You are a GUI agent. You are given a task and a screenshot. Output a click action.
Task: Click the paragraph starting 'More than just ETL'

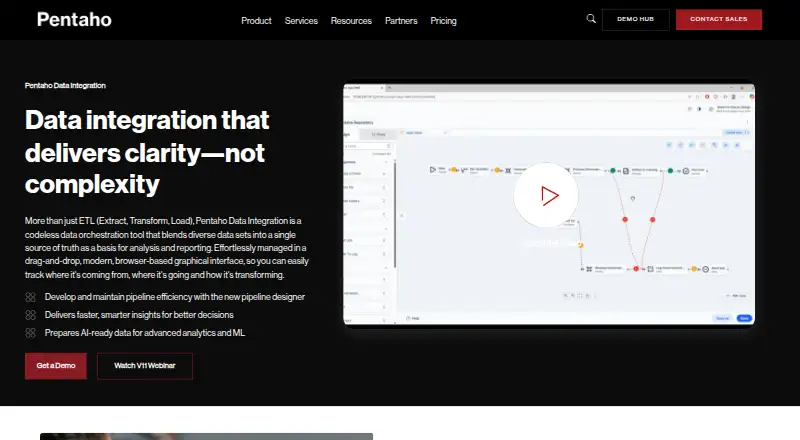click(167, 248)
